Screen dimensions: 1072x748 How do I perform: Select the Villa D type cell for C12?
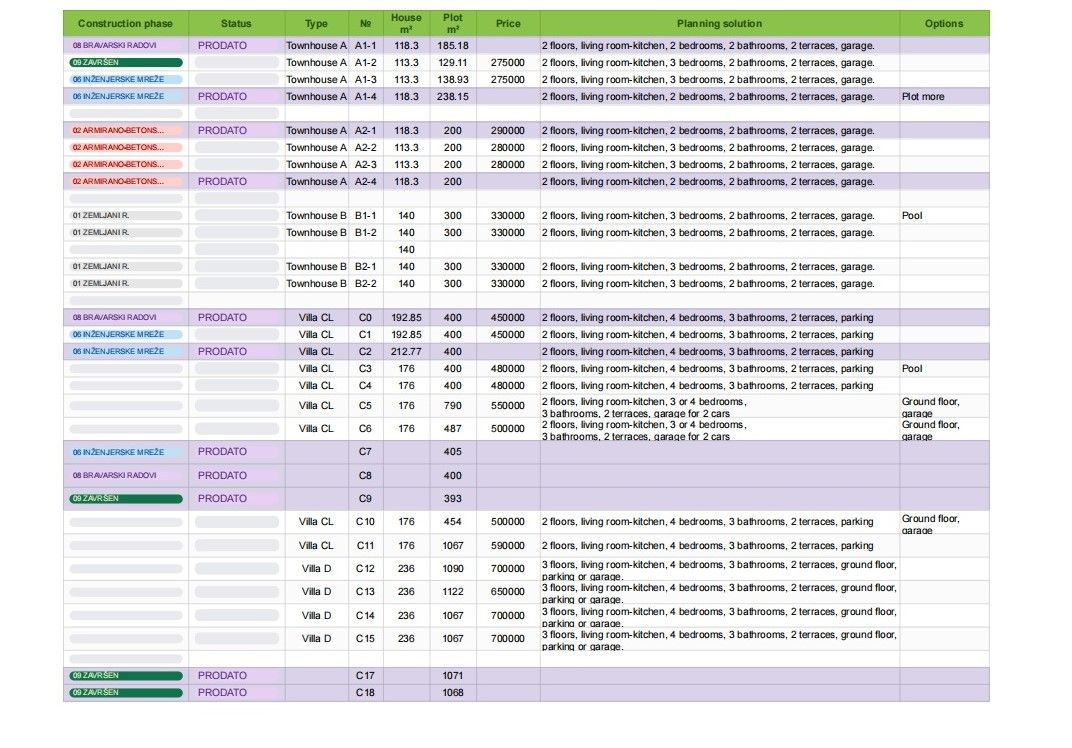point(317,569)
